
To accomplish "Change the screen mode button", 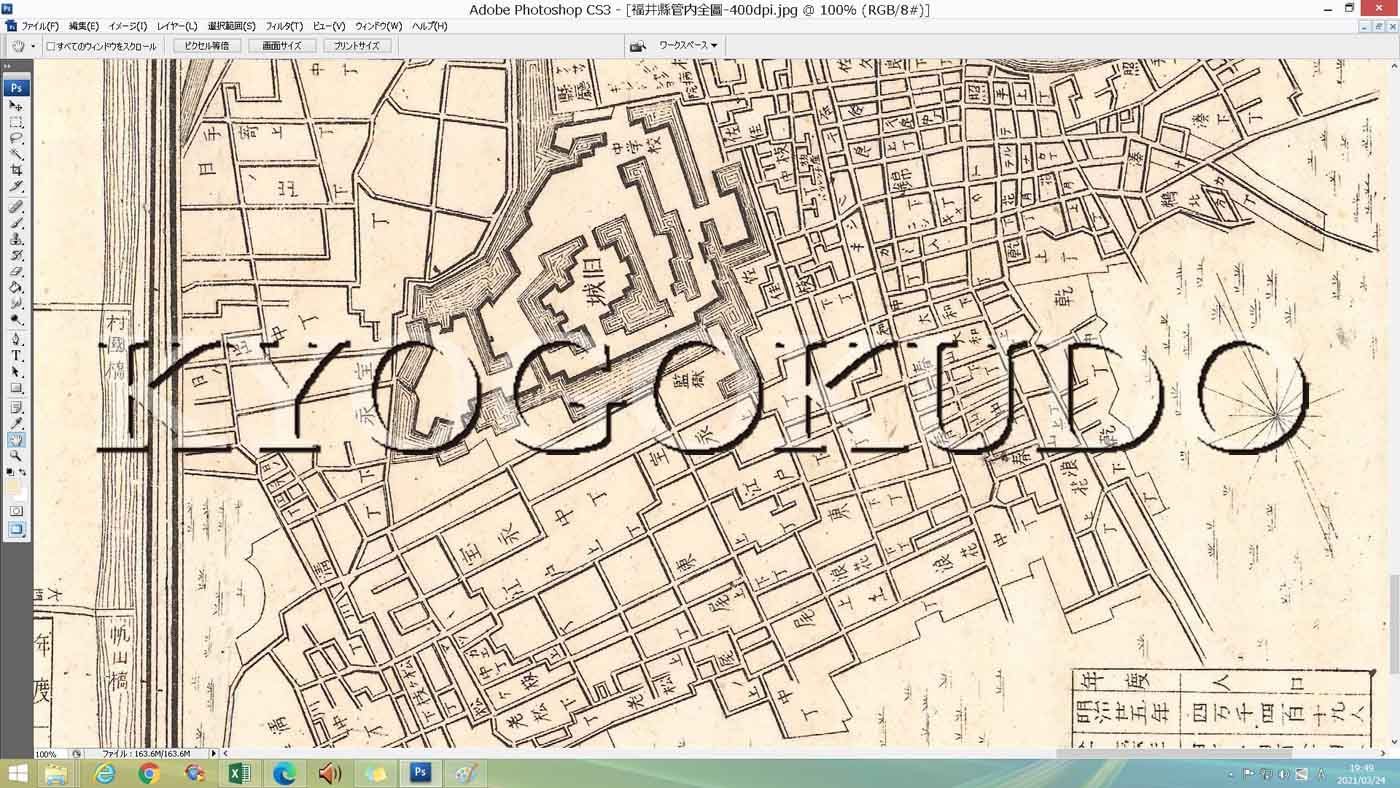I will (16, 529).
